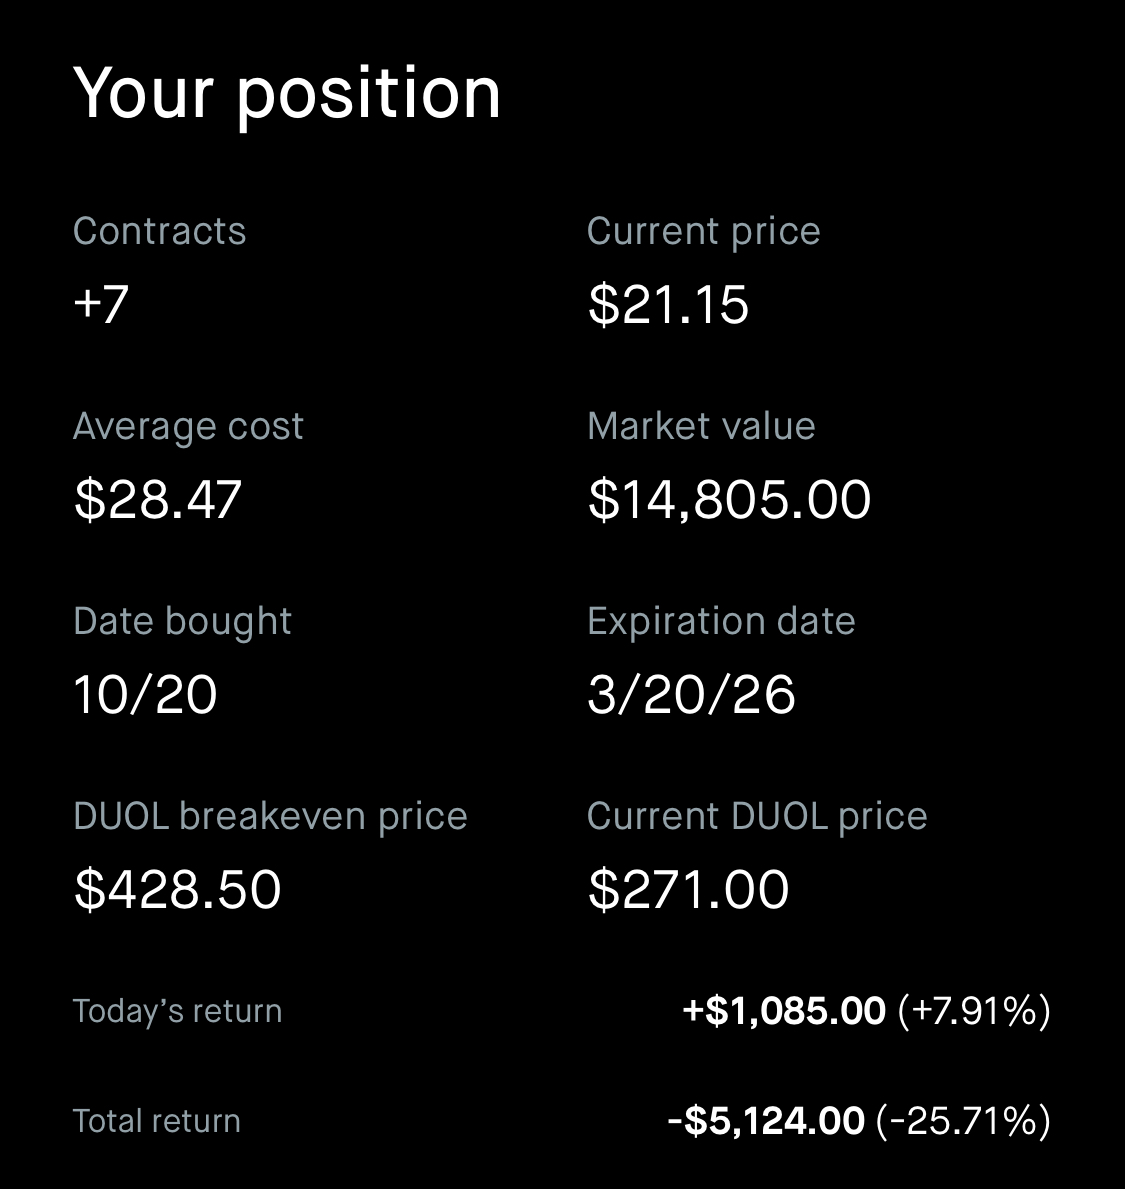This screenshot has width=1125, height=1189.
Task: Click the +7 contracts value
Action: tap(101, 303)
